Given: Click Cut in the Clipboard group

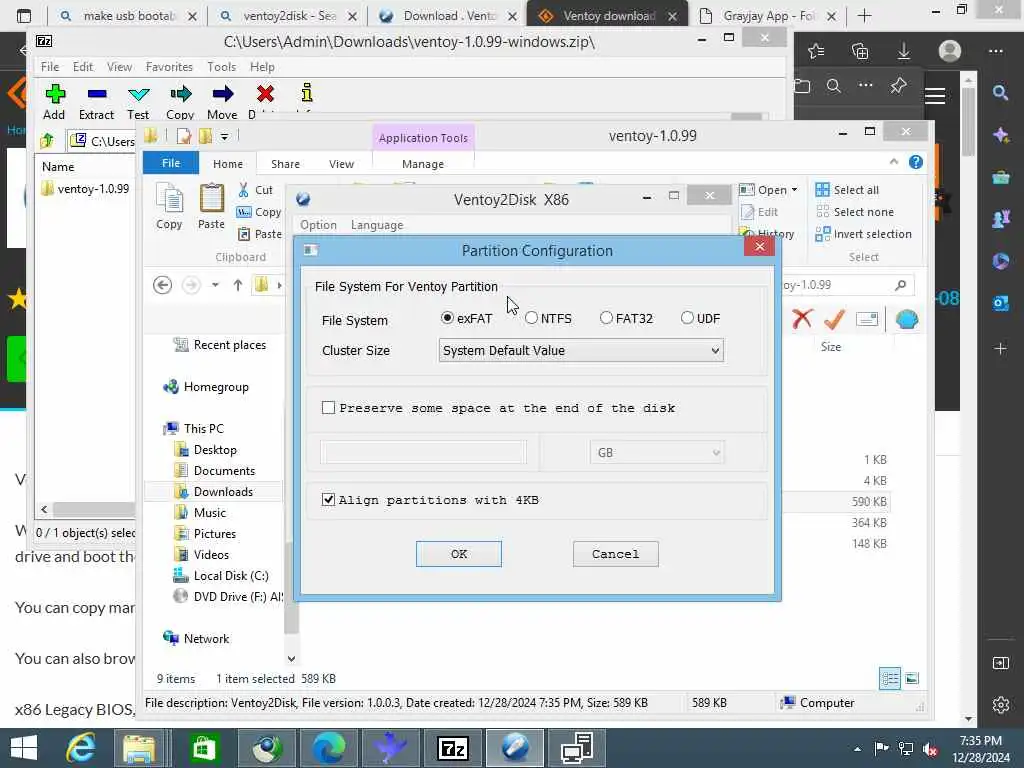Looking at the screenshot, I should click(256, 190).
